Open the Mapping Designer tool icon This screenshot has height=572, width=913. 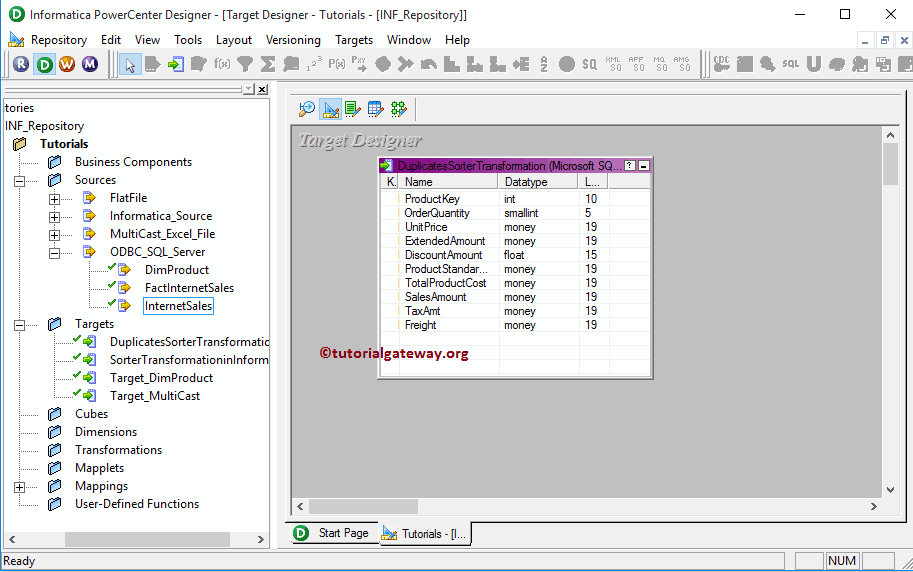[x=399, y=109]
